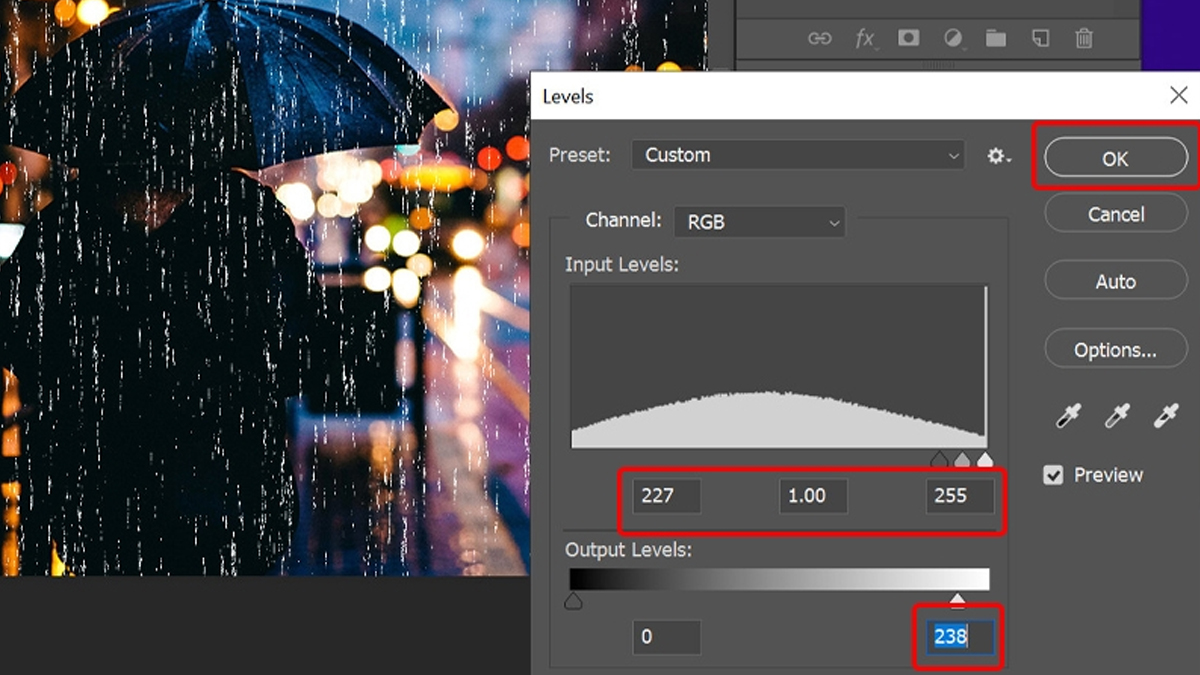Image resolution: width=1200 pixels, height=675 pixels.
Task: Click the output levels white slider handle
Action: 958,600
